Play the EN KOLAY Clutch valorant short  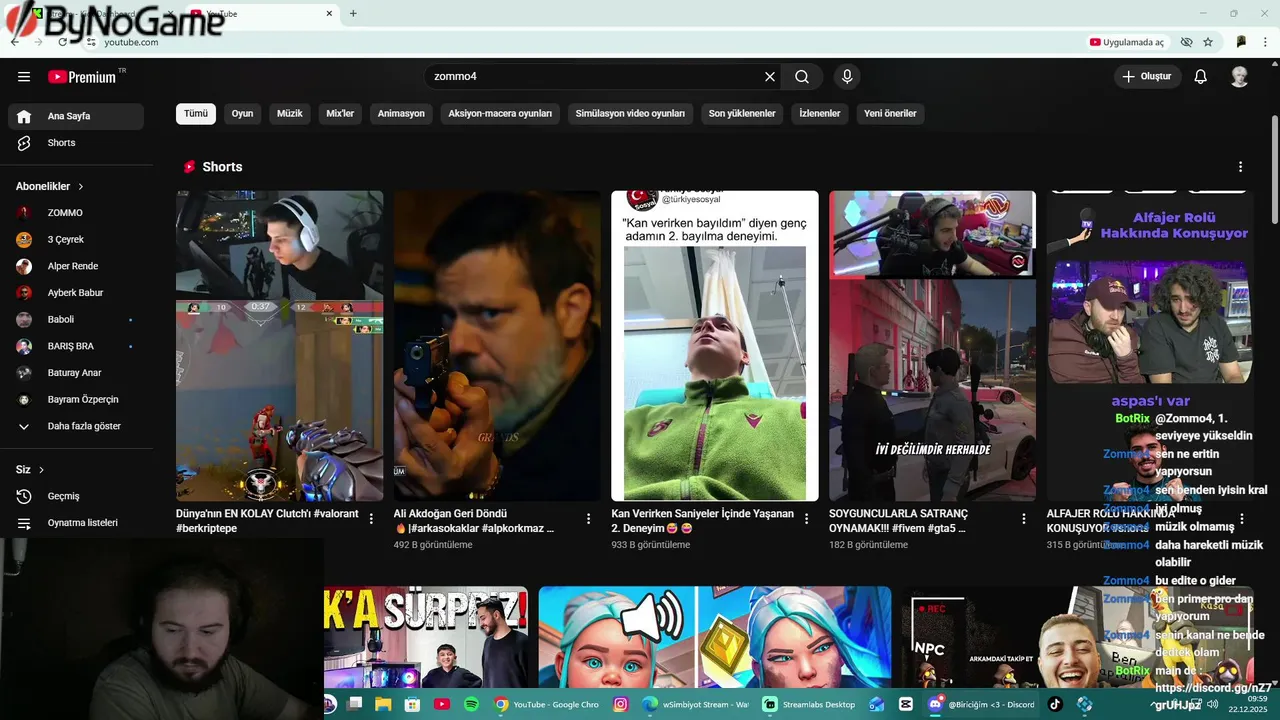click(279, 346)
